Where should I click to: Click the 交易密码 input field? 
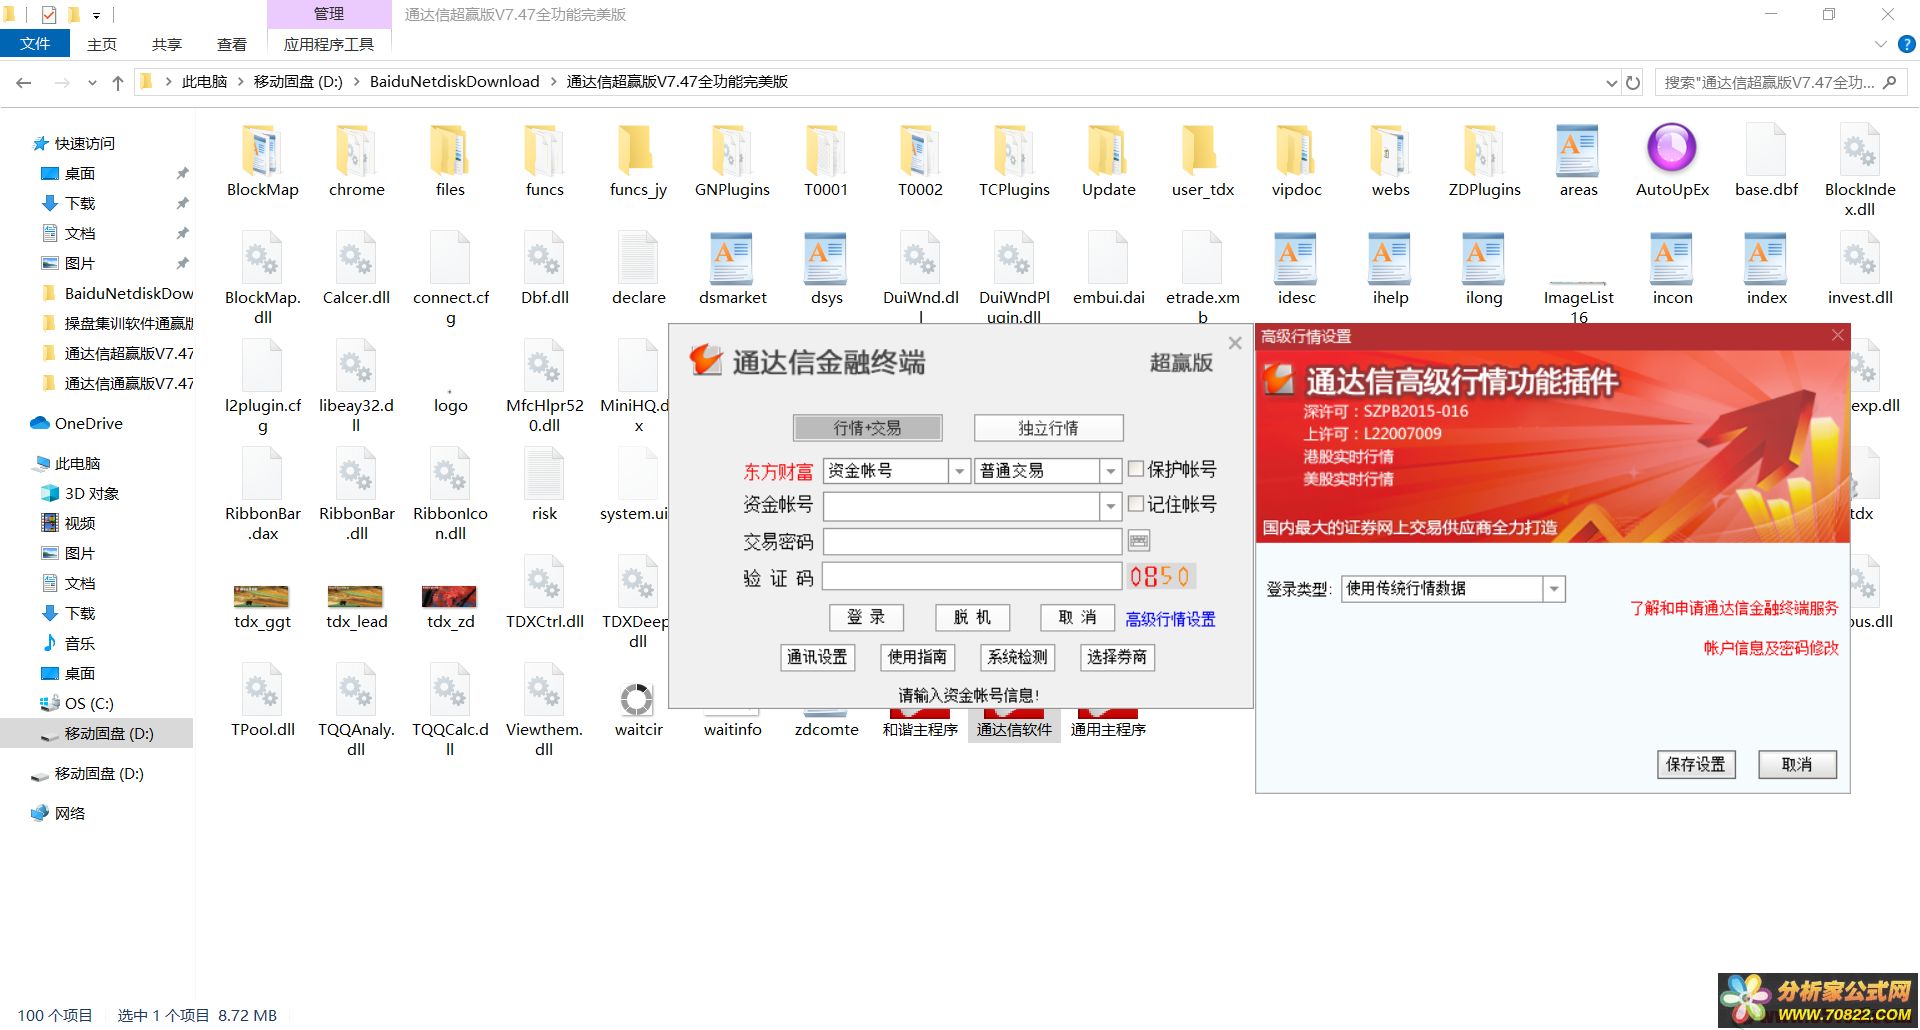[972, 542]
